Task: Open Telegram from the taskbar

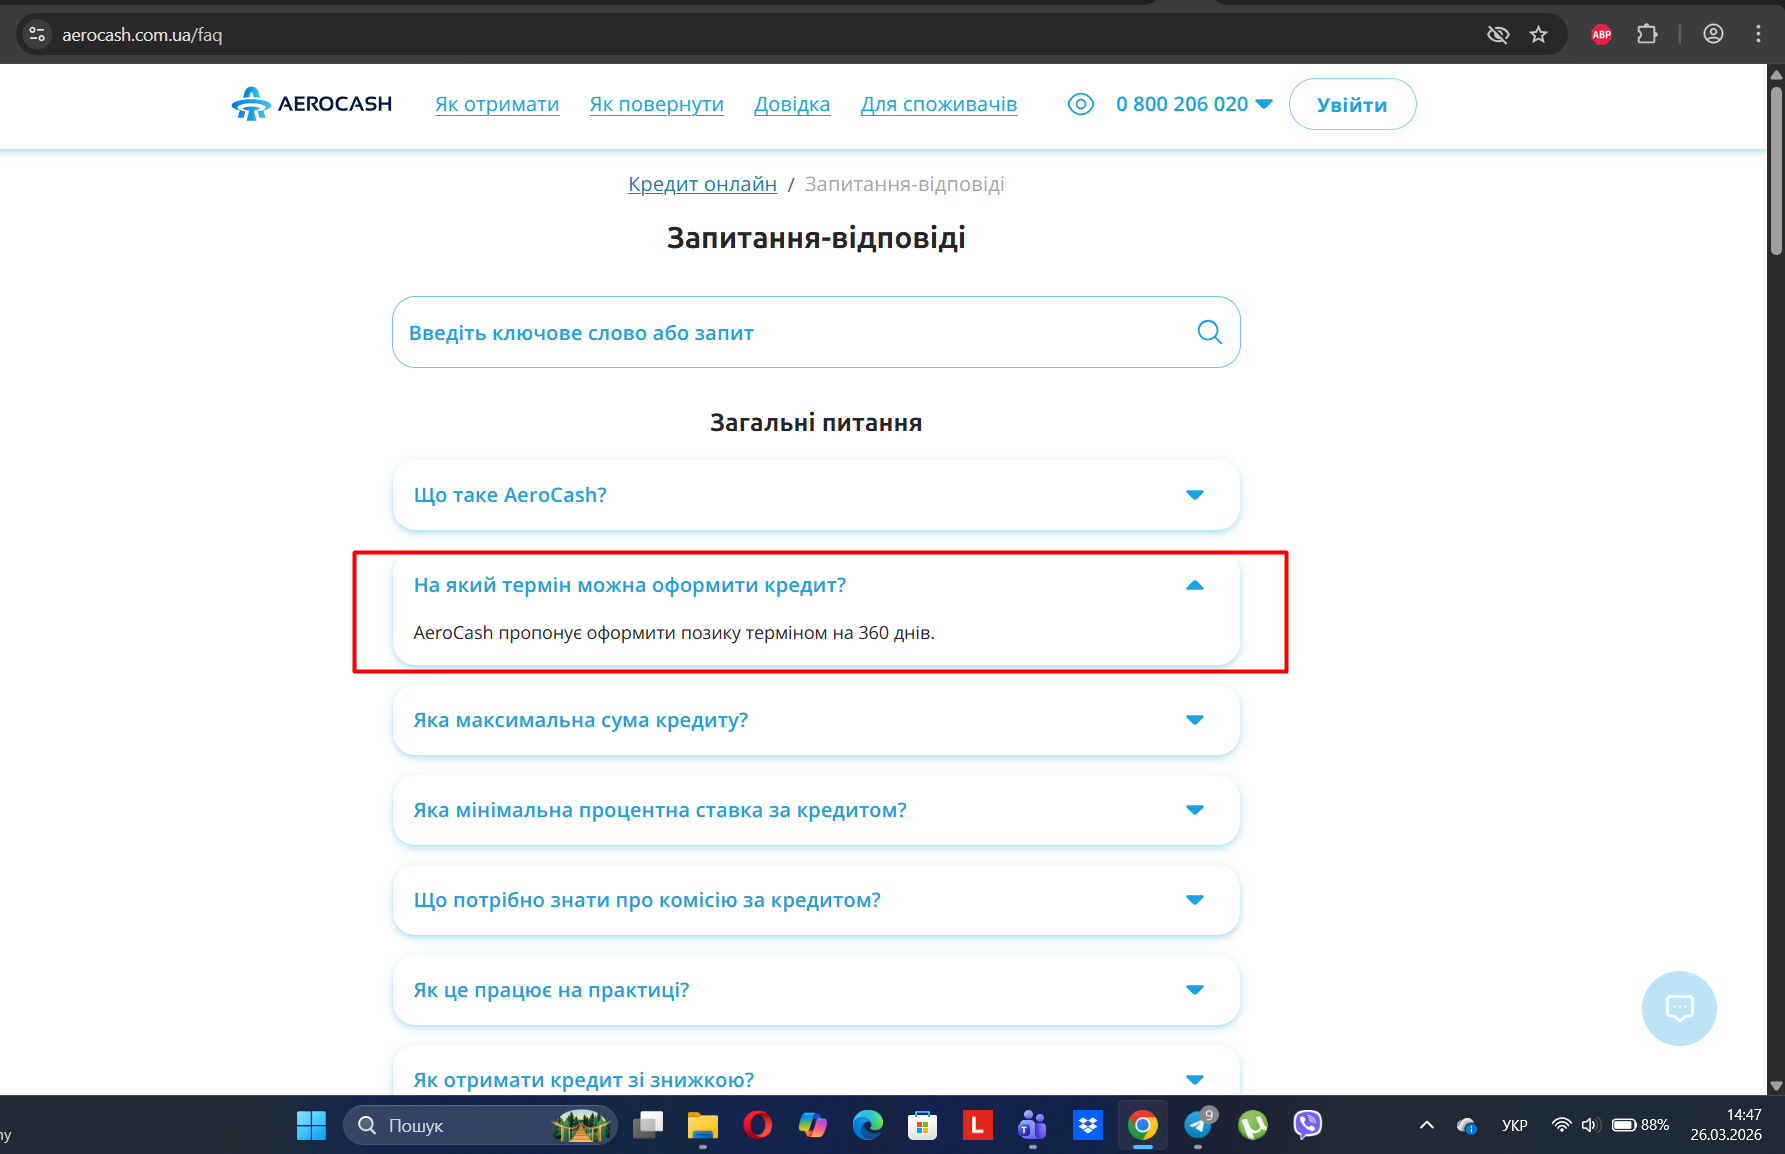Action: [1198, 1125]
